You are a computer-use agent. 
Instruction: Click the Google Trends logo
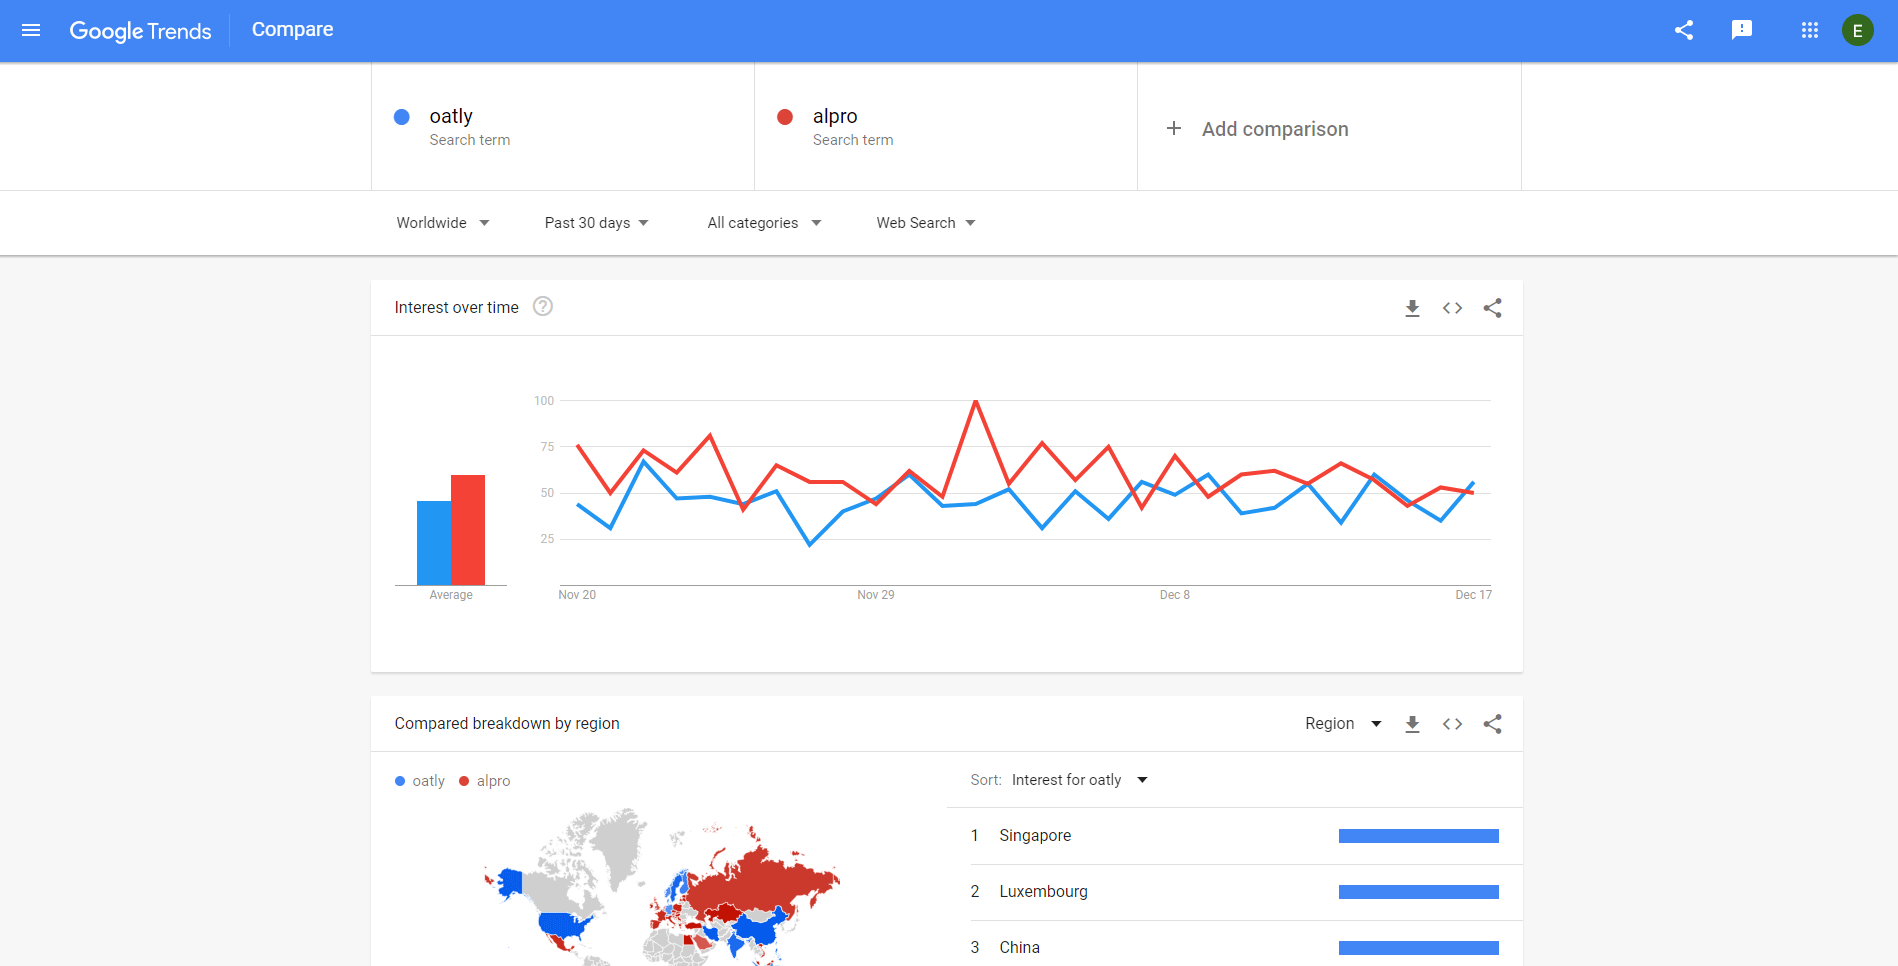(140, 31)
